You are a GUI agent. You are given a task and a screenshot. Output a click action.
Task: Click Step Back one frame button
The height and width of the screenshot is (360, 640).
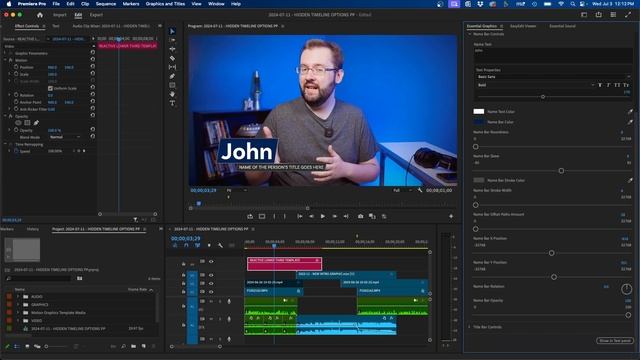(311, 216)
